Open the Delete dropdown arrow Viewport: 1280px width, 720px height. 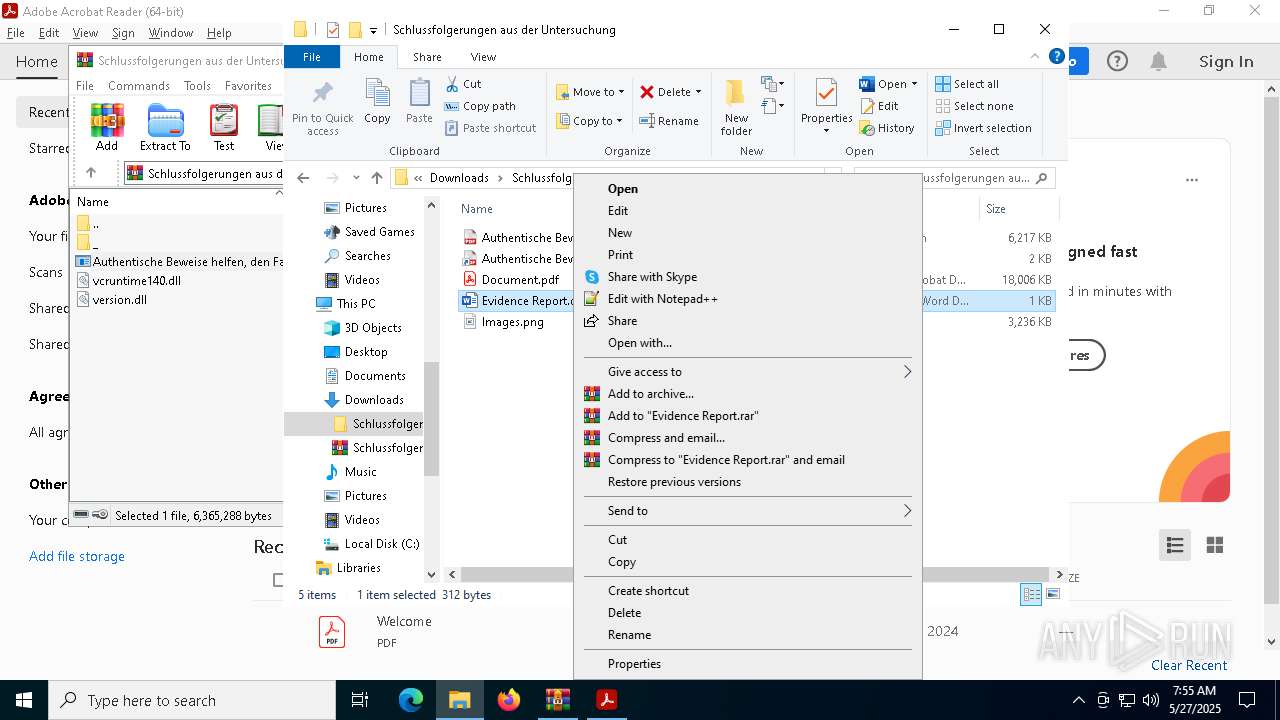coord(698,92)
